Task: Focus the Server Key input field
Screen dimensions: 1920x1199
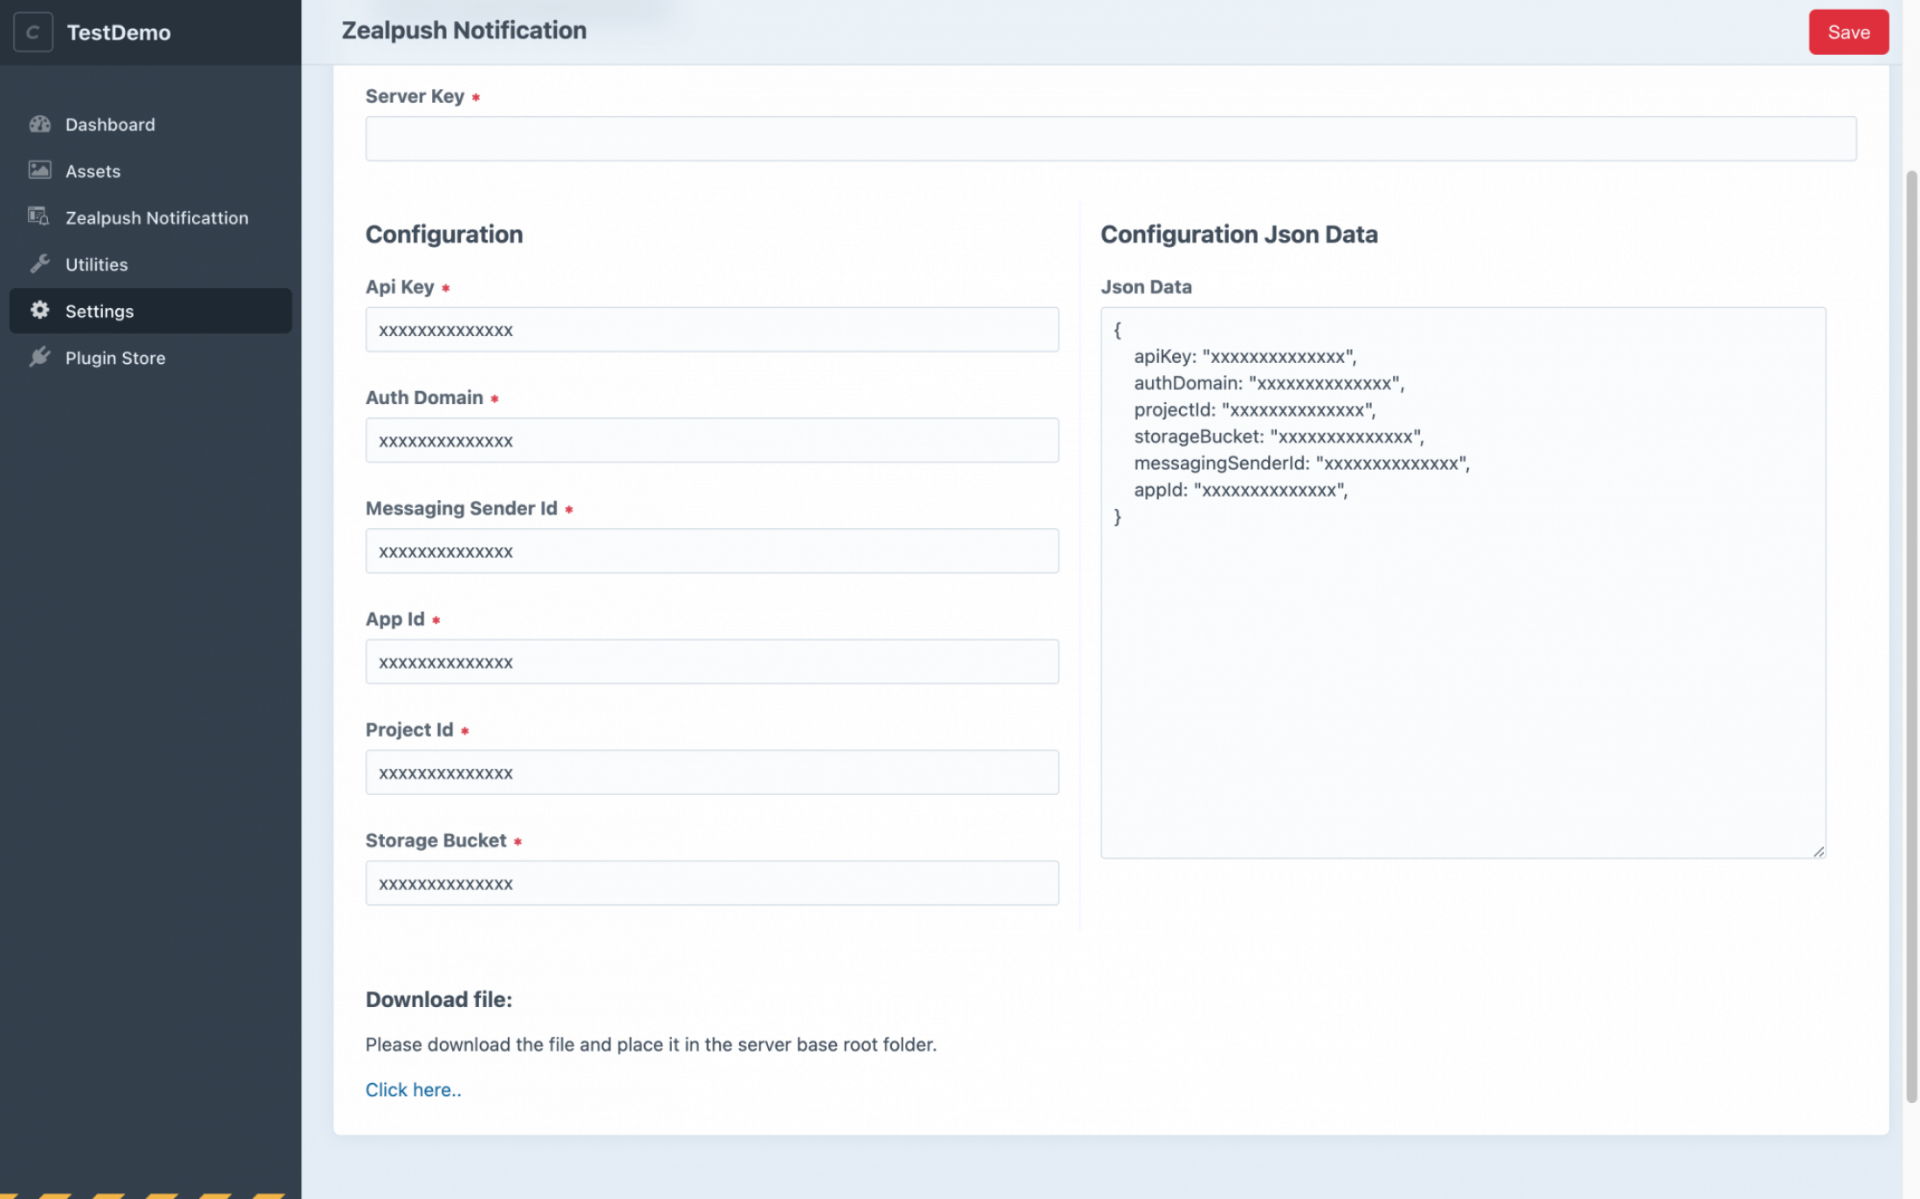Action: [x=1110, y=139]
